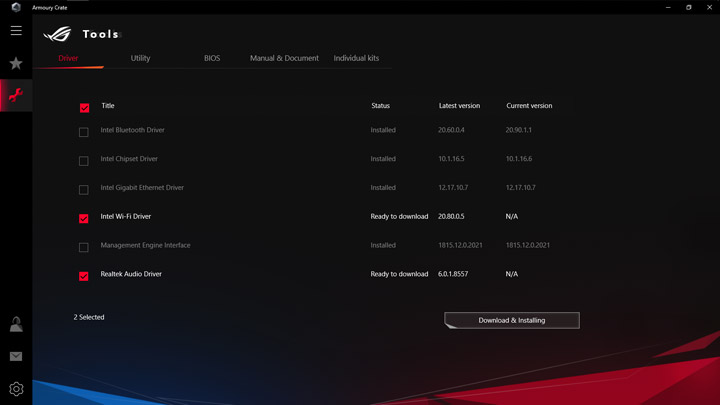Click Chipset latest version 10.1.16.5
This screenshot has height=405, width=720.
[x=451, y=159]
